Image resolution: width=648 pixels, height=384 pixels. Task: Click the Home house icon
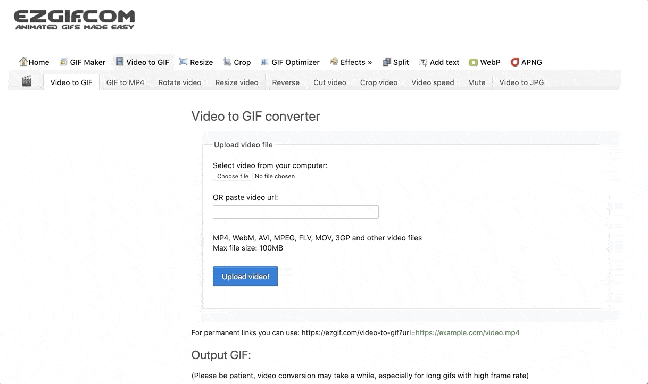[23, 62]
